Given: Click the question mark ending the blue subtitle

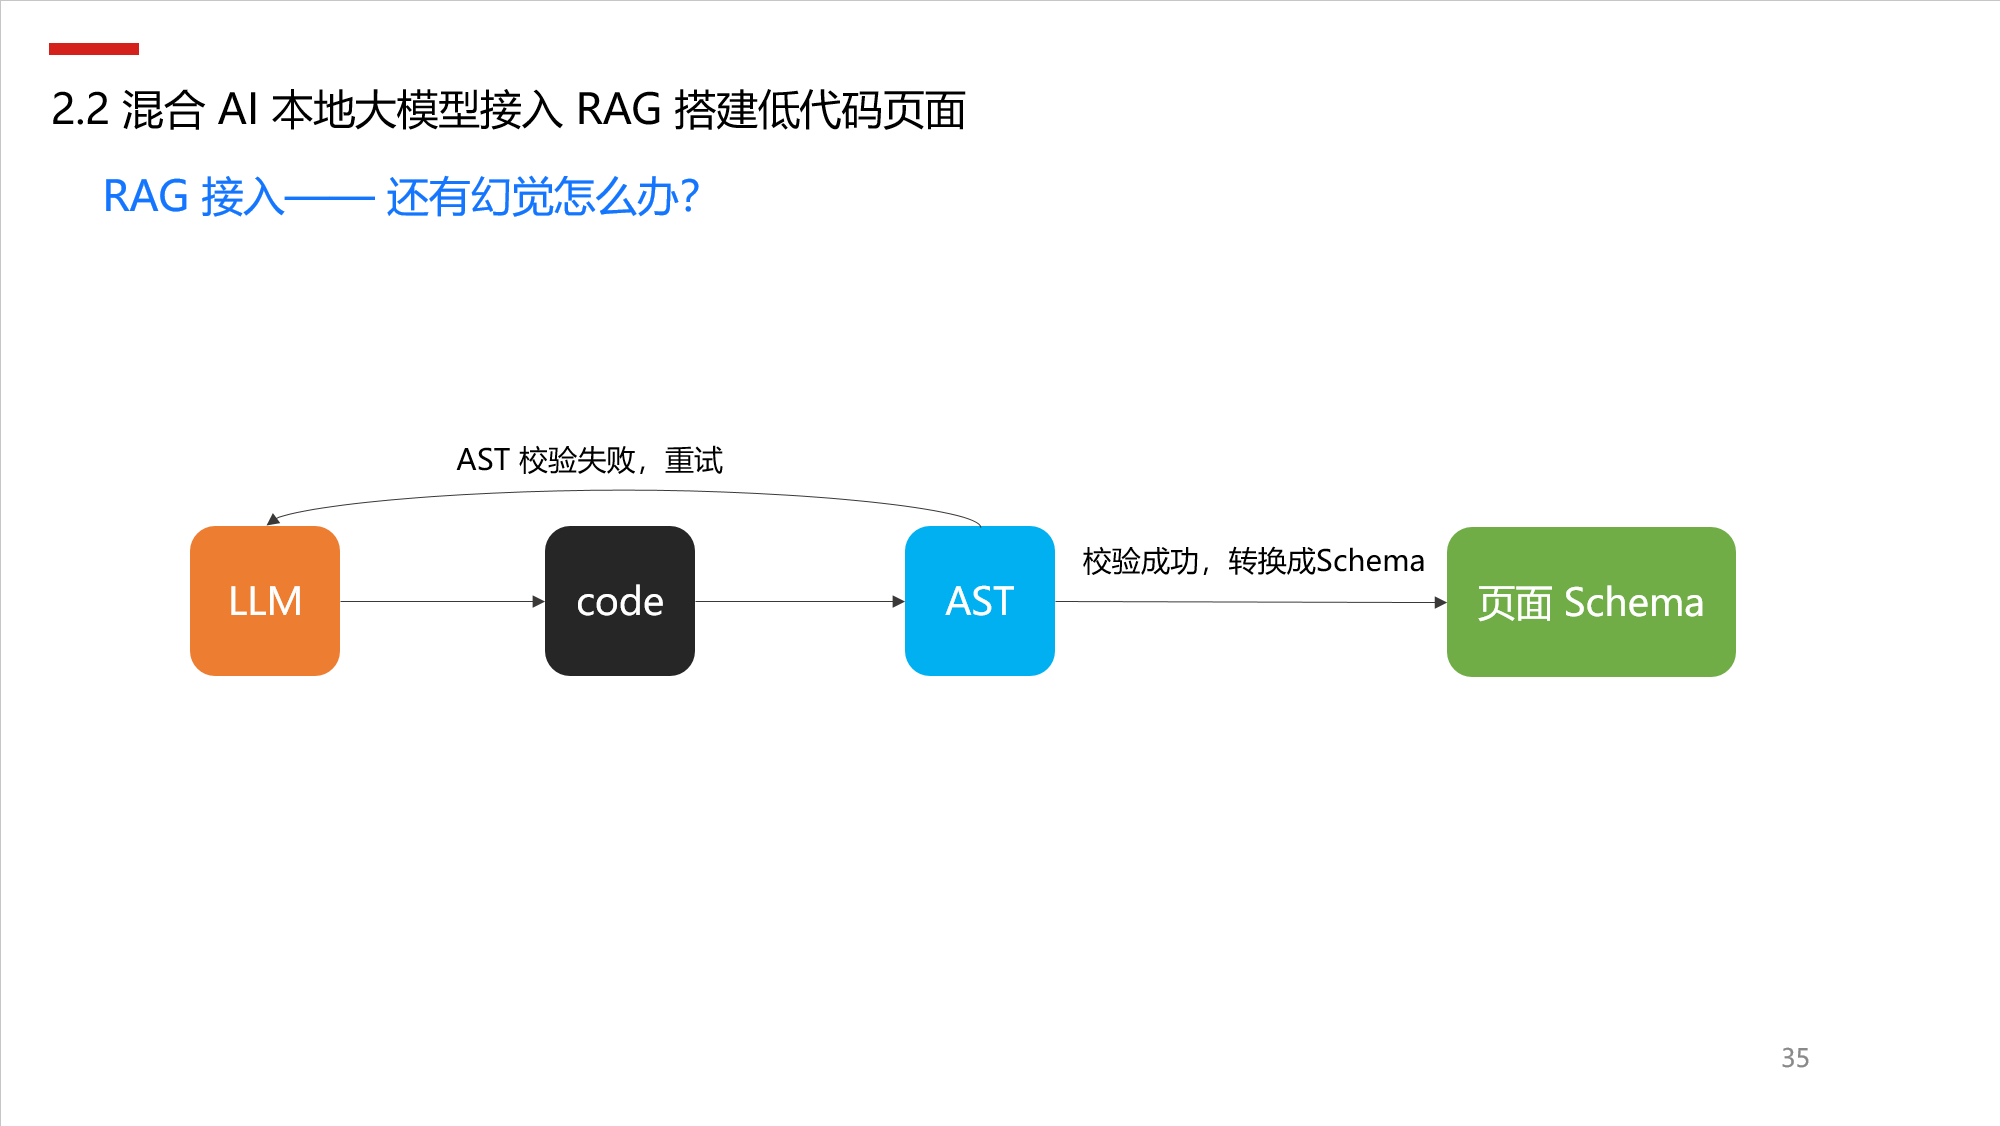Looking at the screenshot, I should 689,197.
